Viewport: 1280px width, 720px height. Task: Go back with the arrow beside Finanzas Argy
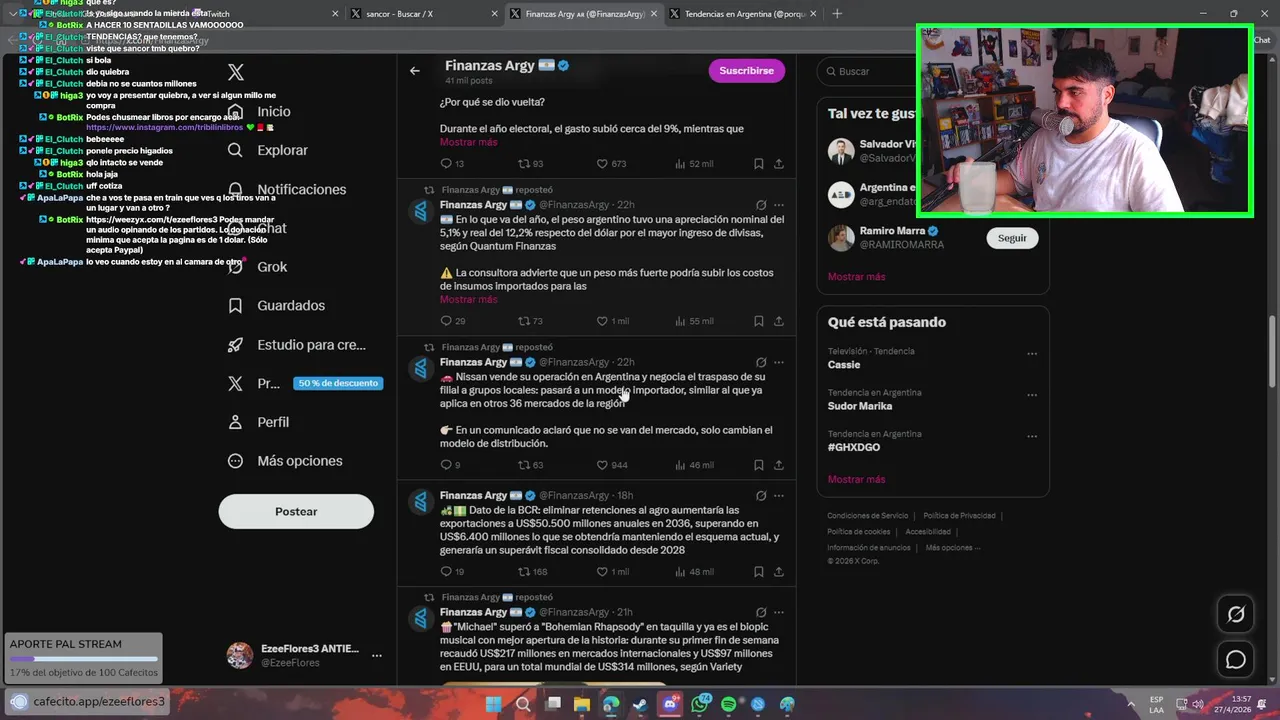pyautogui.click(x=415, y=71)
